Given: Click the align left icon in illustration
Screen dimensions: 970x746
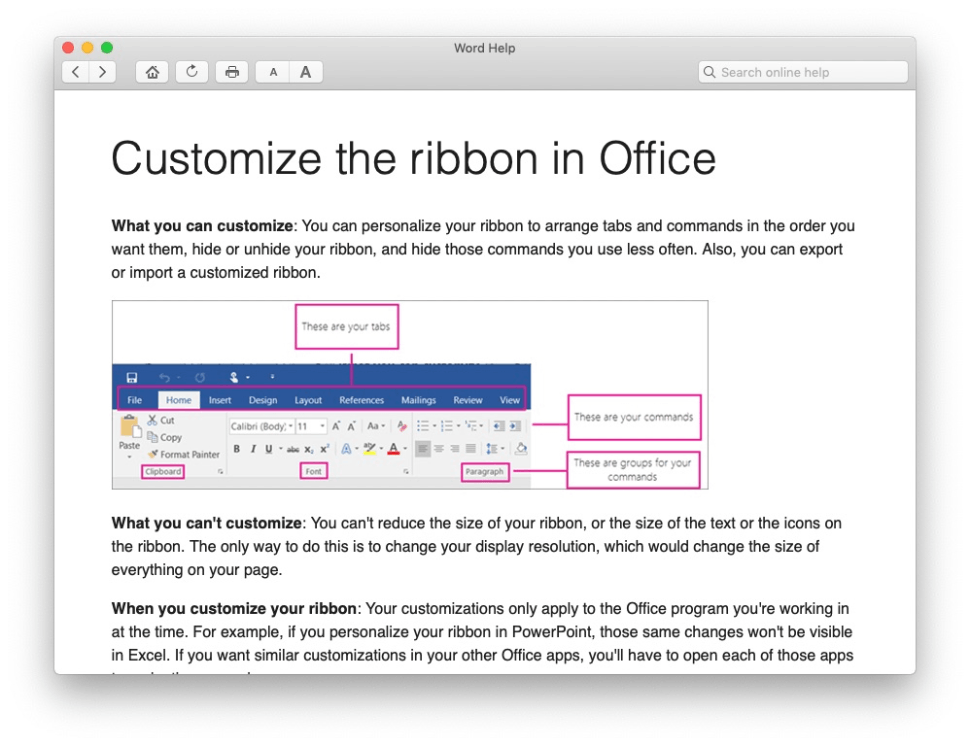Looking at the screenshot, I should [423, 448].
